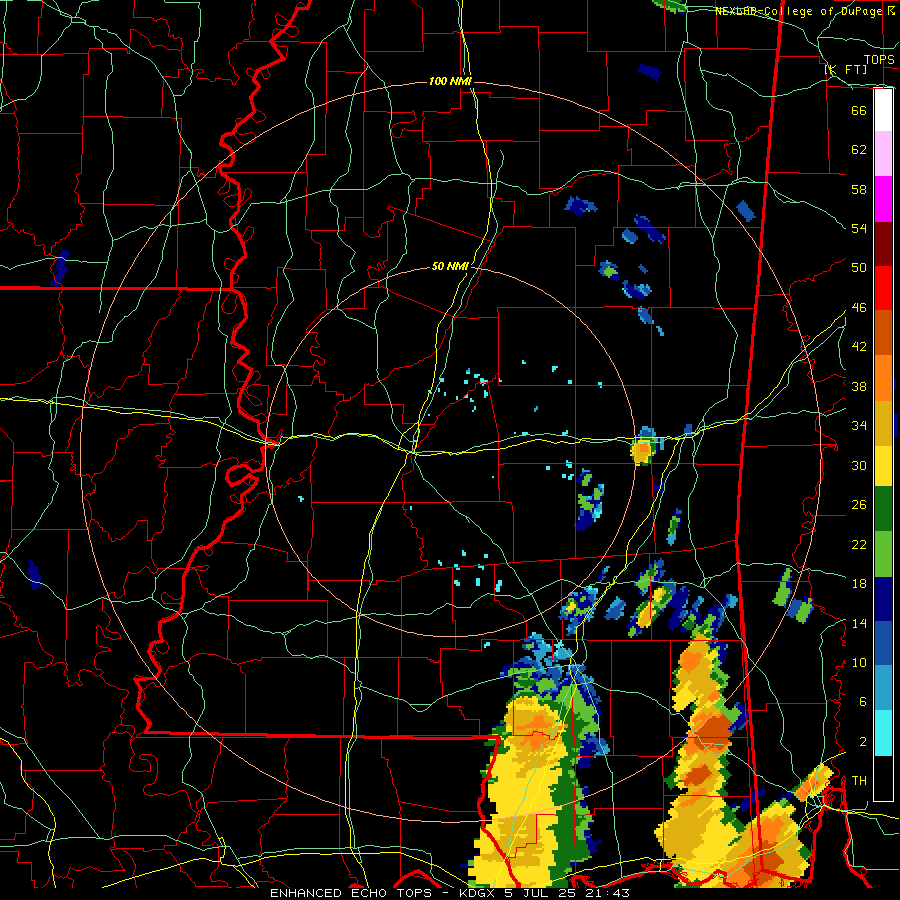
Task: Click legend value '22'
Action: click(x=859, y=544)
